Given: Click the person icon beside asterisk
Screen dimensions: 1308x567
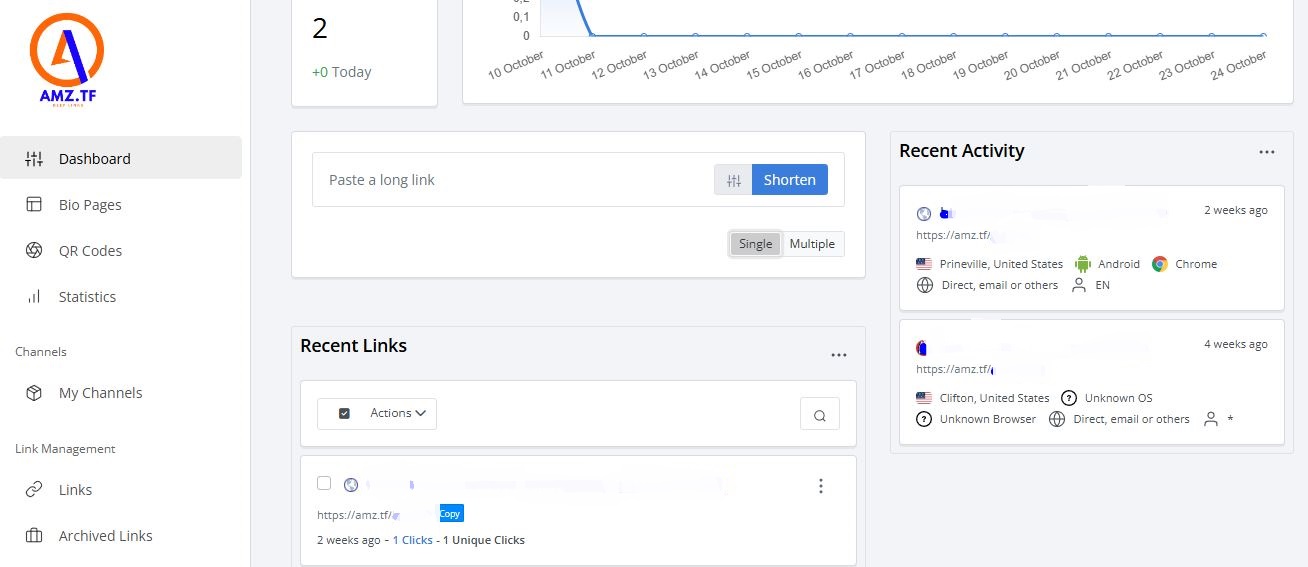Looking at the screenshot, I should (x=1211, y=419).
